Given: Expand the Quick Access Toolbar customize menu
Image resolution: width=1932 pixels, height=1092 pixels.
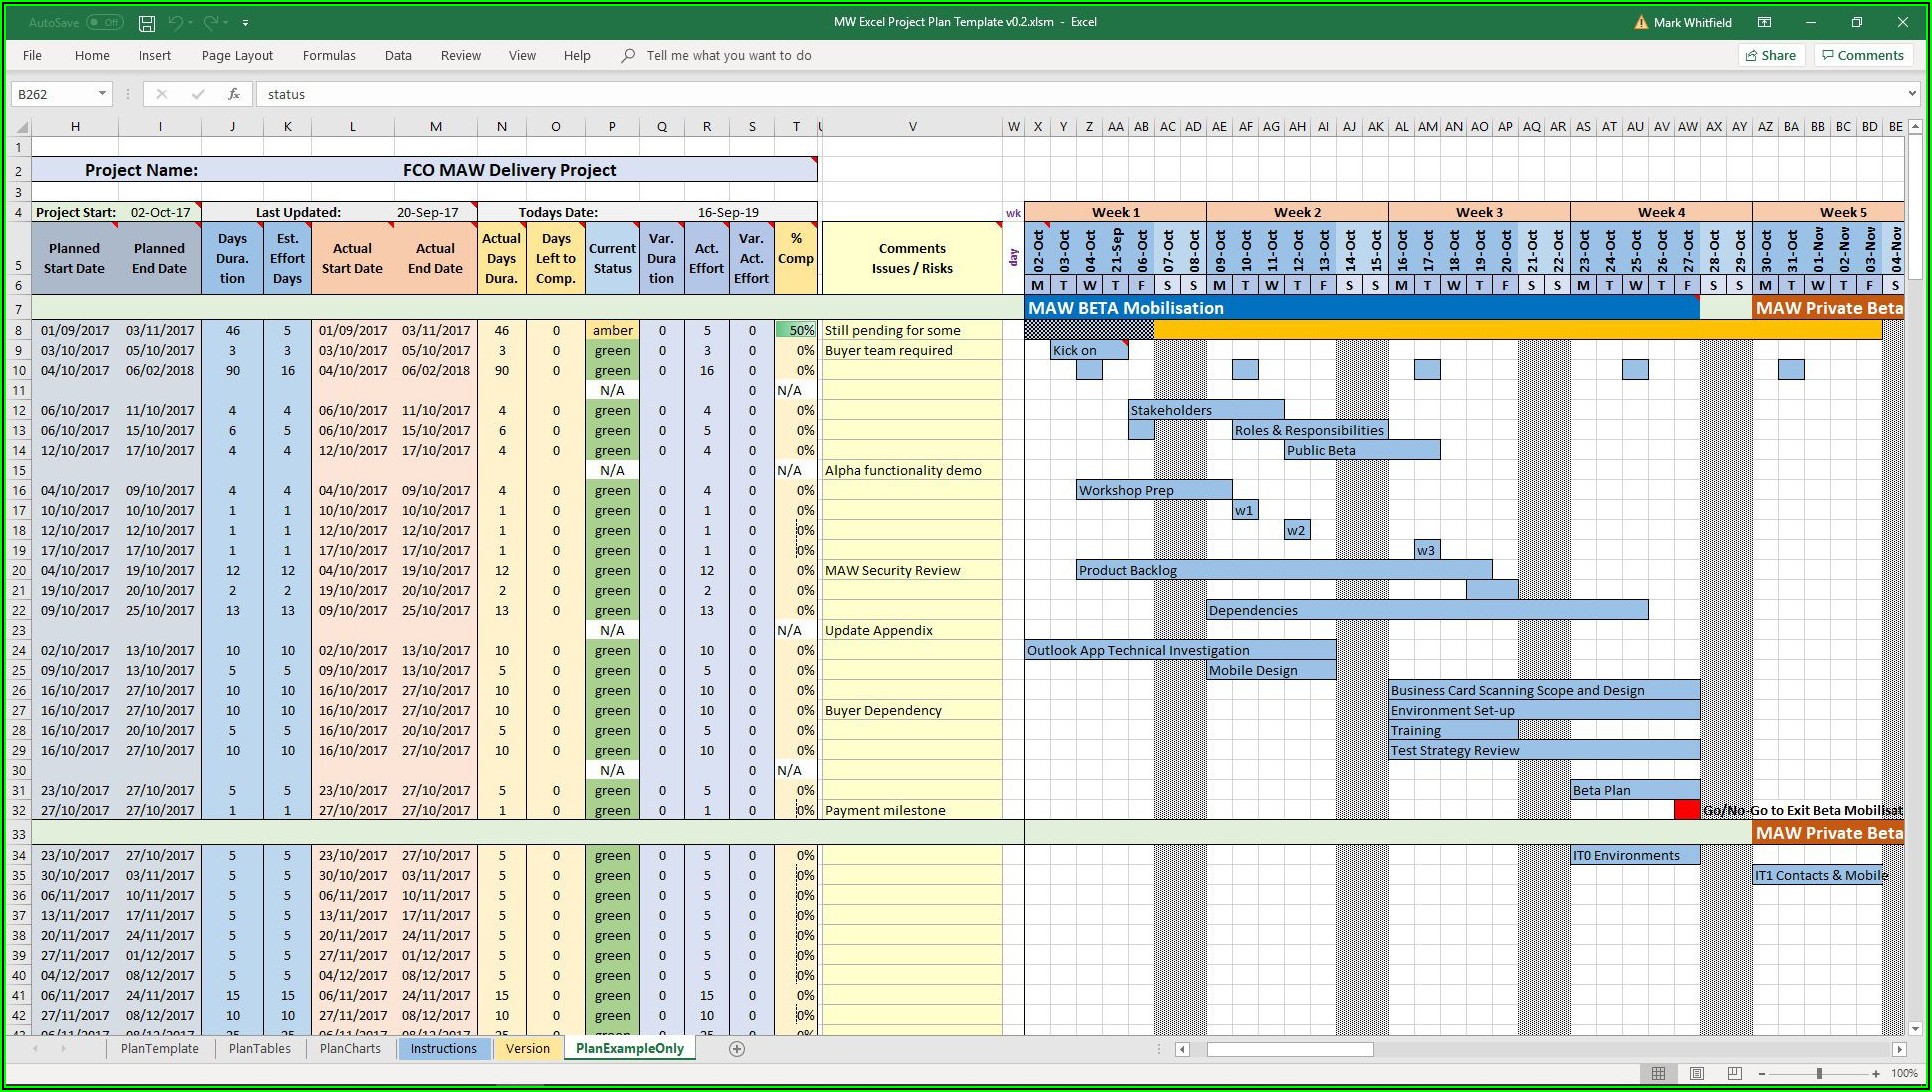Looking at the screenshot, I should [243, 22].
